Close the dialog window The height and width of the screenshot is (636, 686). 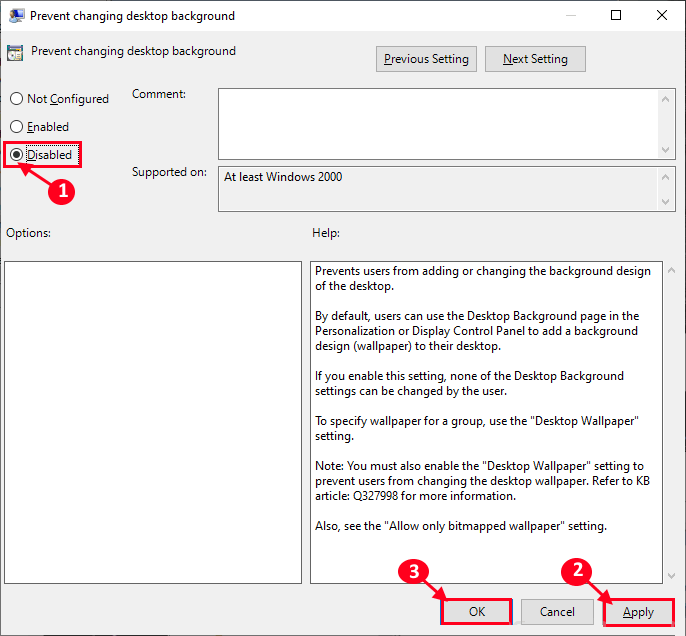pos(662,15)
